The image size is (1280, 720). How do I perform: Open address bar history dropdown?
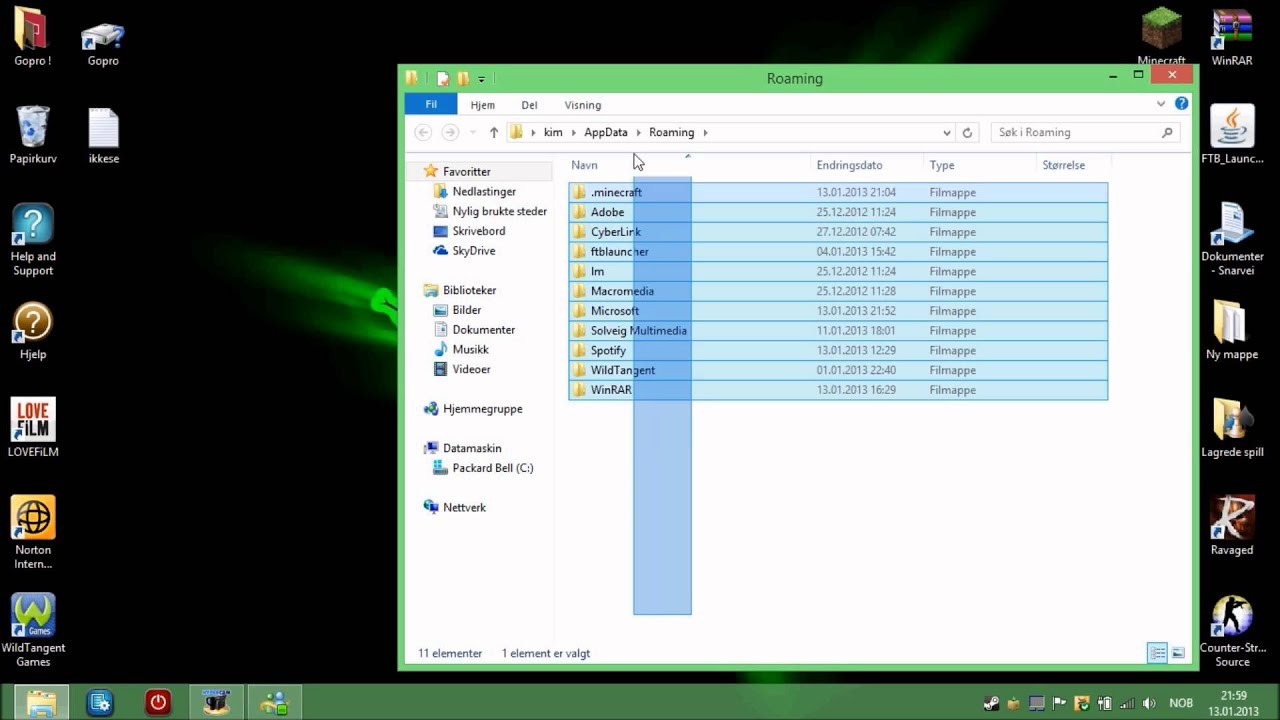click(x=946, y=132)
